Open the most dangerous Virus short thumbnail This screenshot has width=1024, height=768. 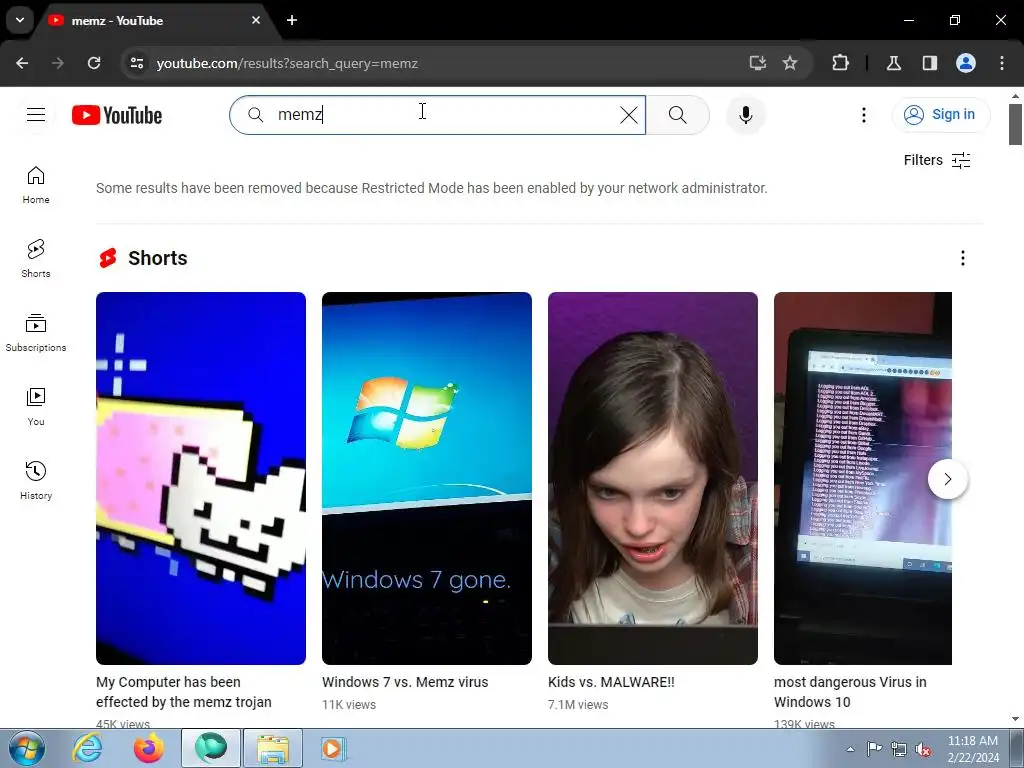[x=863, y=478]
